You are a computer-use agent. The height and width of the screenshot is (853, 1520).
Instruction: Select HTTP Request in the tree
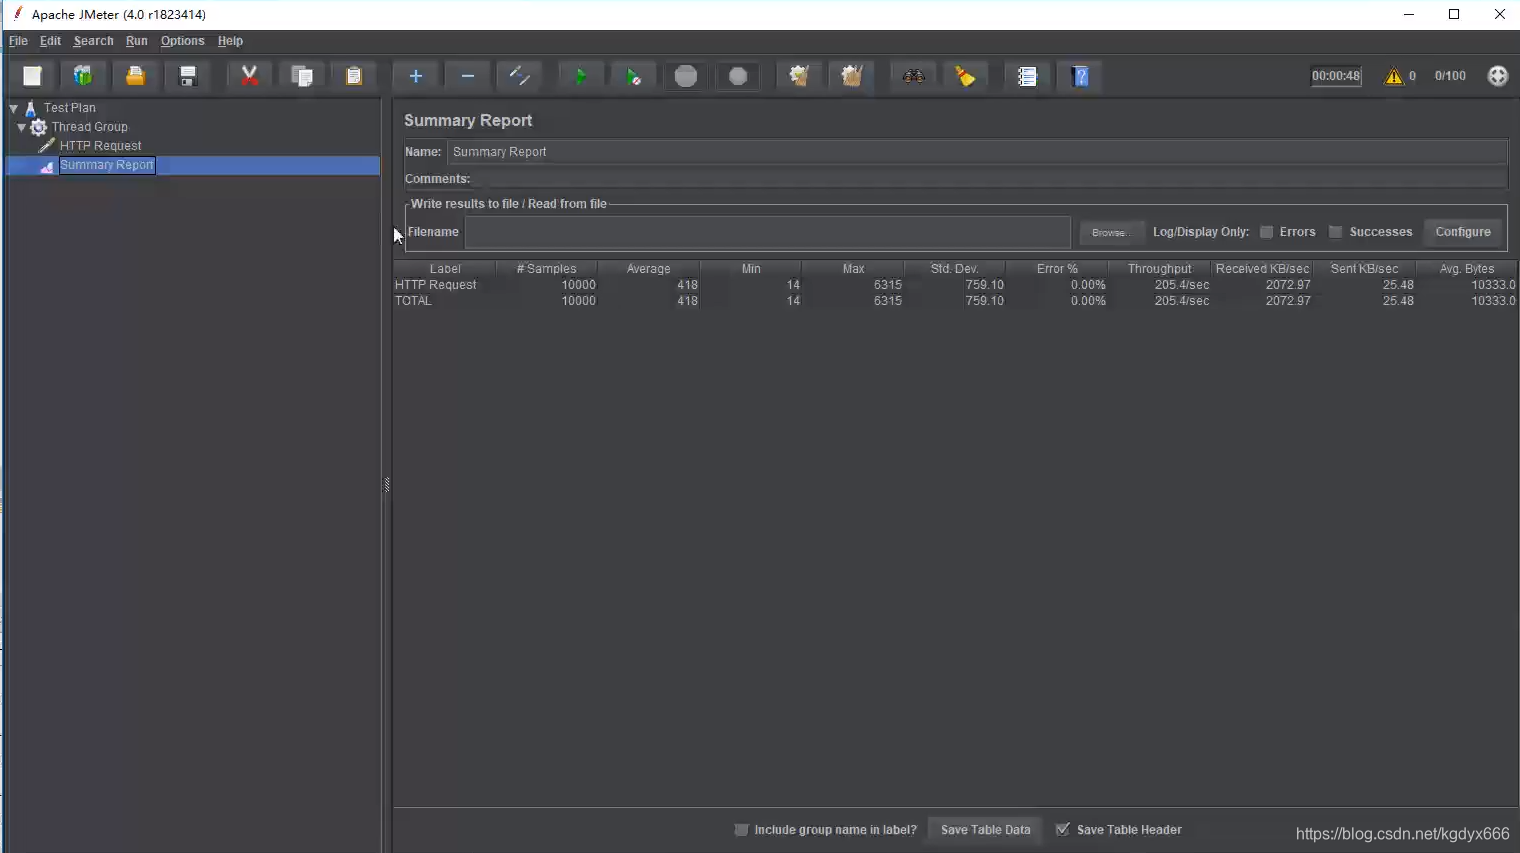click(100, 146)
